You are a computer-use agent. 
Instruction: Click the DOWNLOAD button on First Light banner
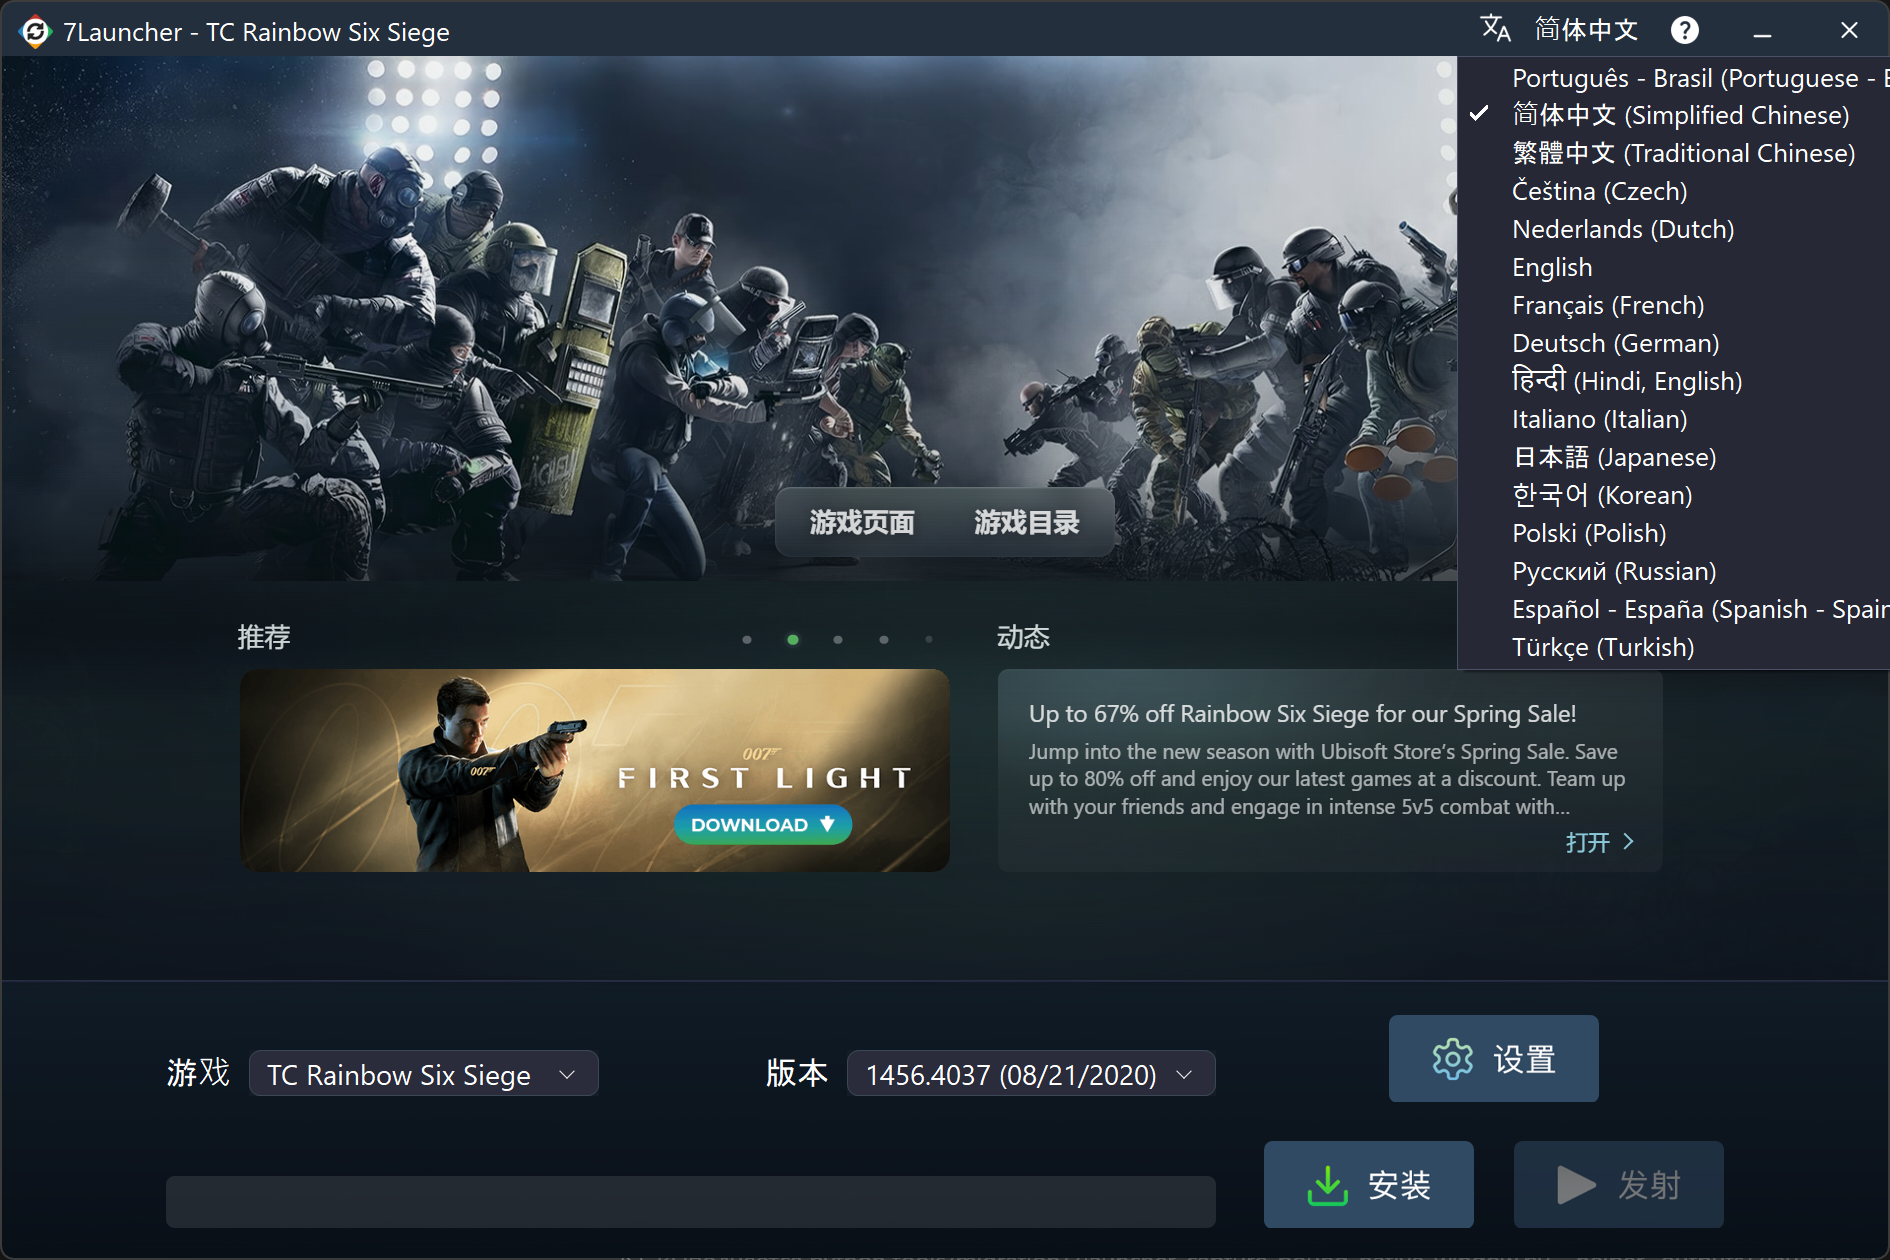[x=763, y=825]
